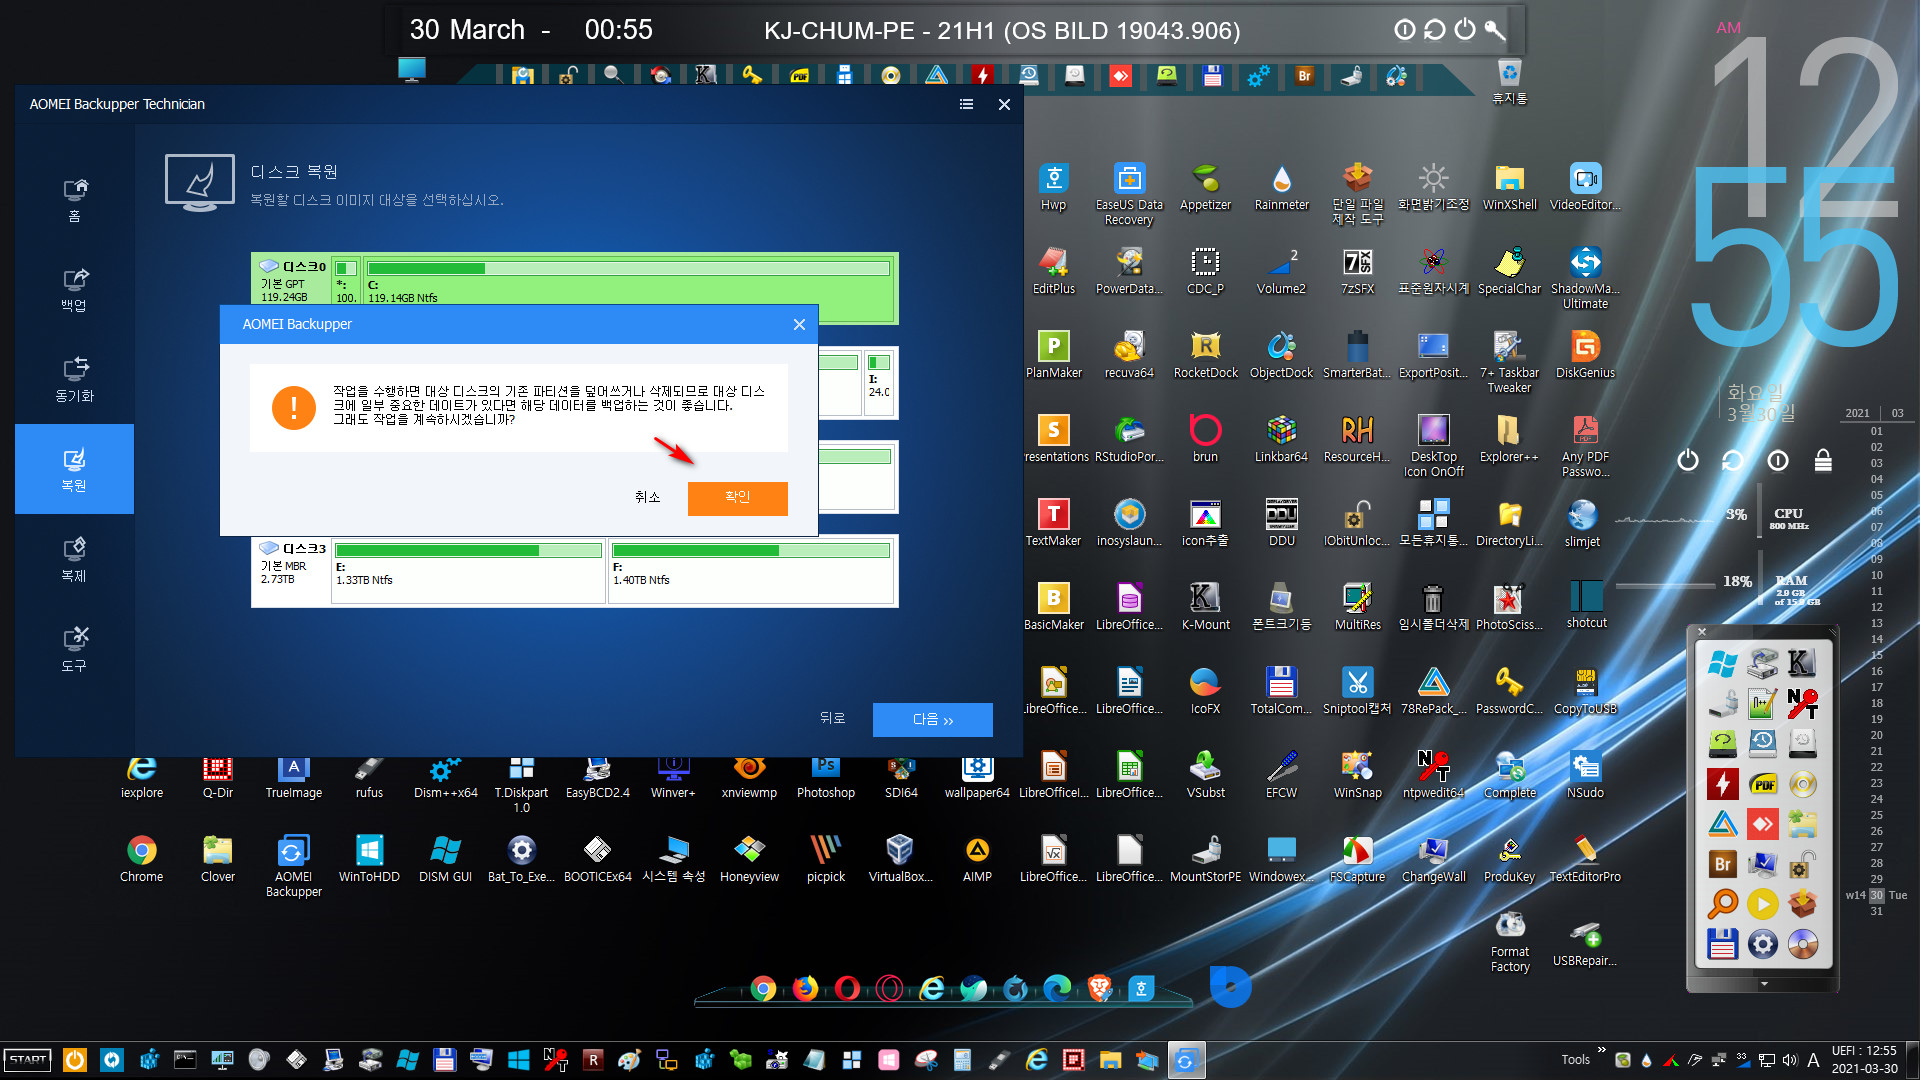The image size is (1920, 1080).
Task: Open the DISM GUI desktop icon
Action: click(x=445, y=858)
